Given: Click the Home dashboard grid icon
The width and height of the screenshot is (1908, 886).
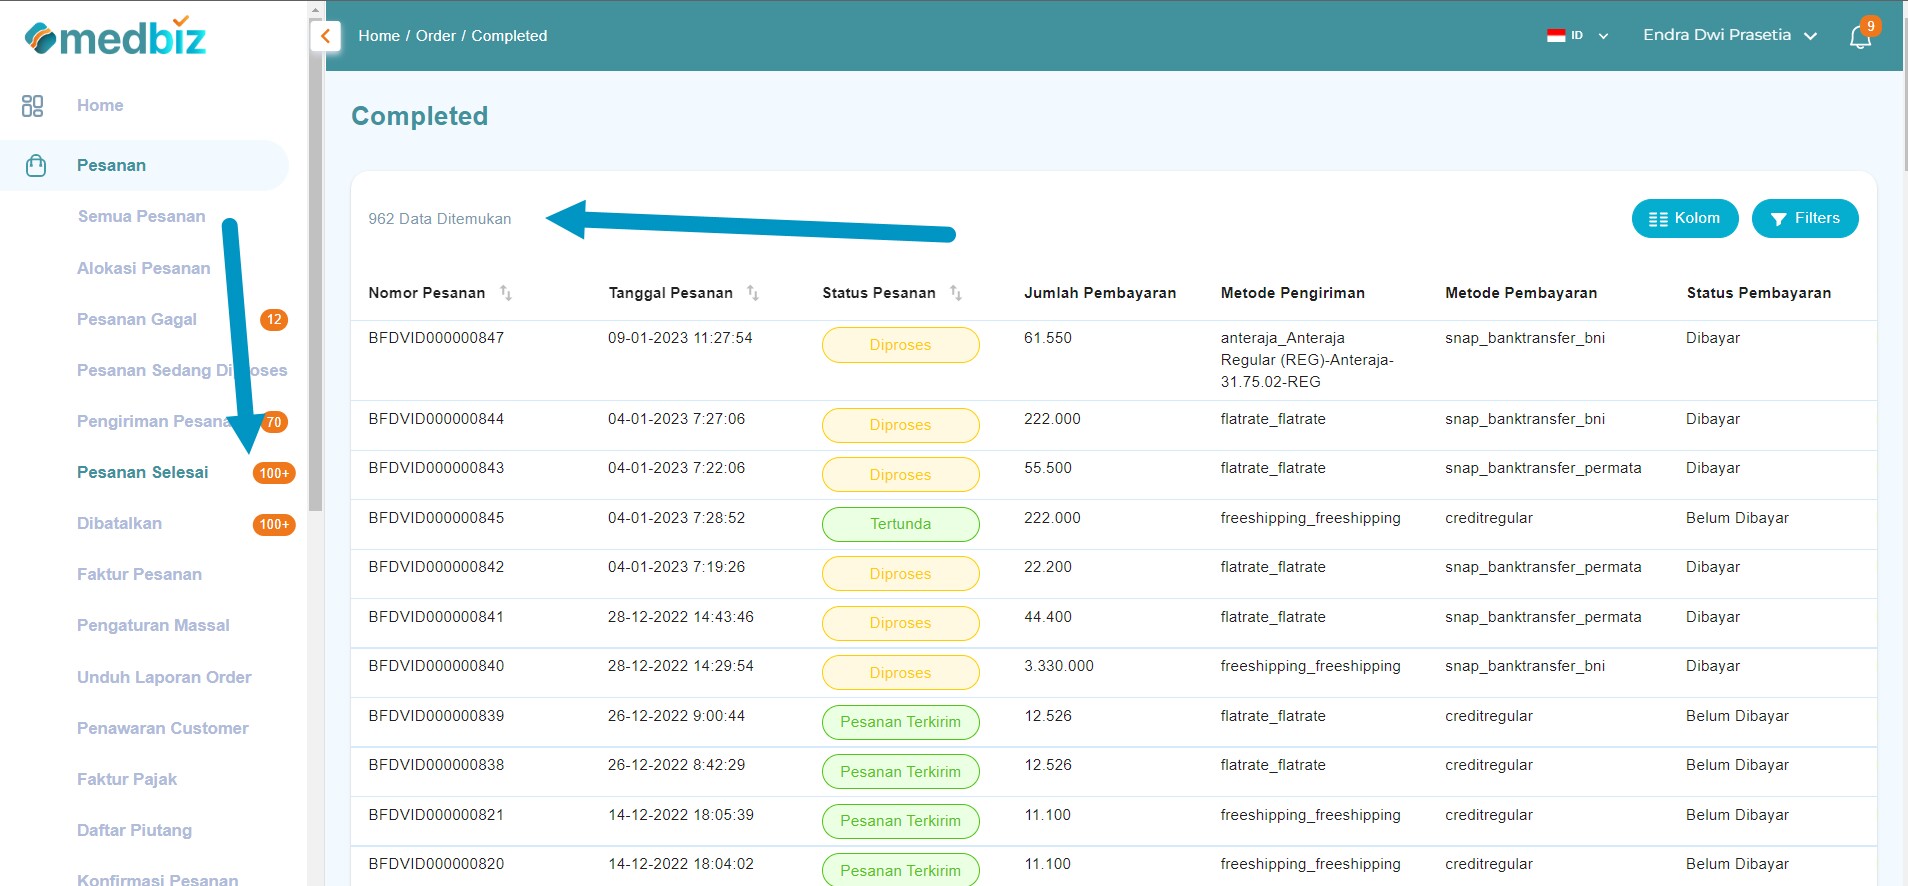Looking at the screenshot, I should pyautogui.click(x=32, y=106).
